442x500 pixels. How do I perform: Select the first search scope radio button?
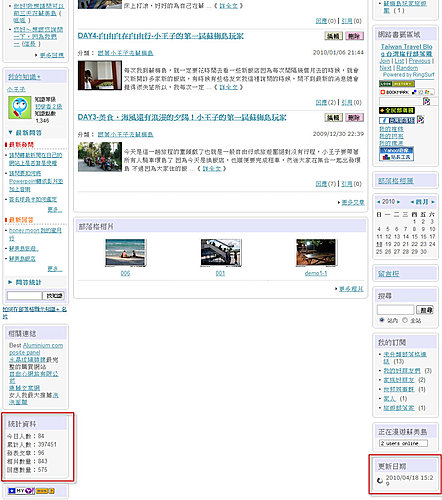coord(382,320)
